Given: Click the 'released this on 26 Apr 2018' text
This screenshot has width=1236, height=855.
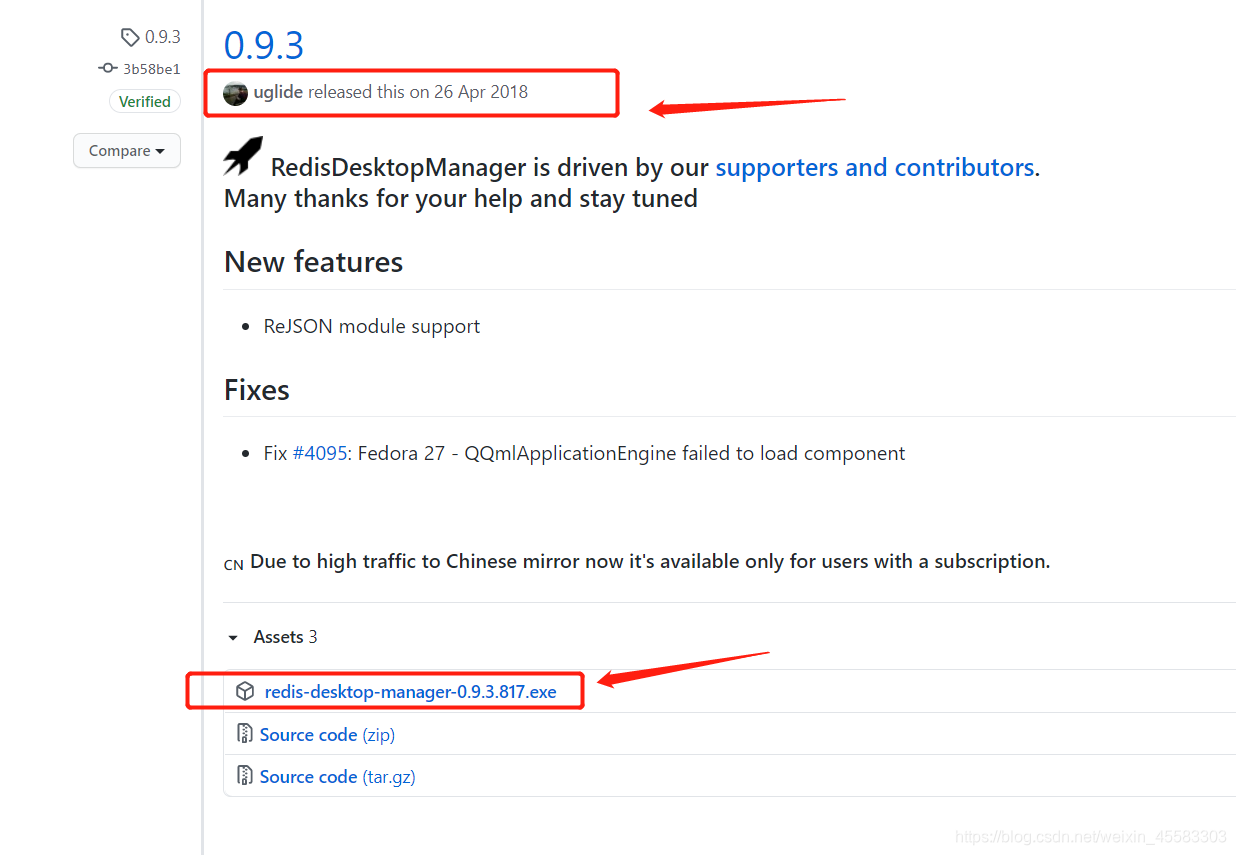Looking at the screenshot, I should click(418, 92).
